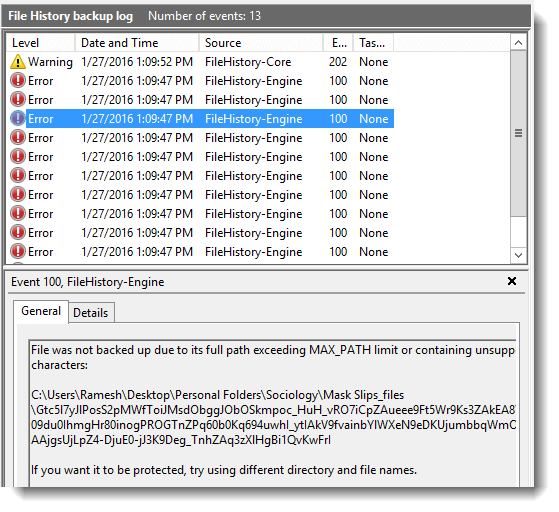Select the second Error event row
Viewport: 559px width, 512px height.
click(200, 99)
